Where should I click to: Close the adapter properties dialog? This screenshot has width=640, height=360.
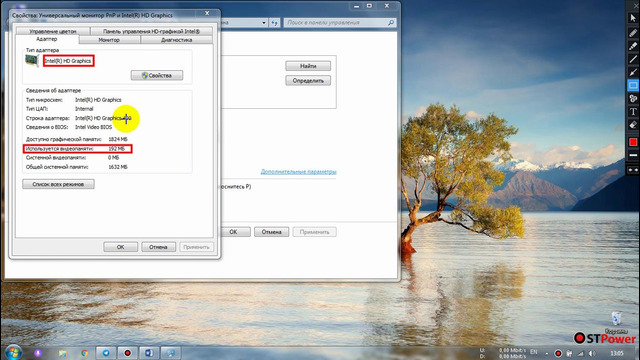tap(207, 13)
